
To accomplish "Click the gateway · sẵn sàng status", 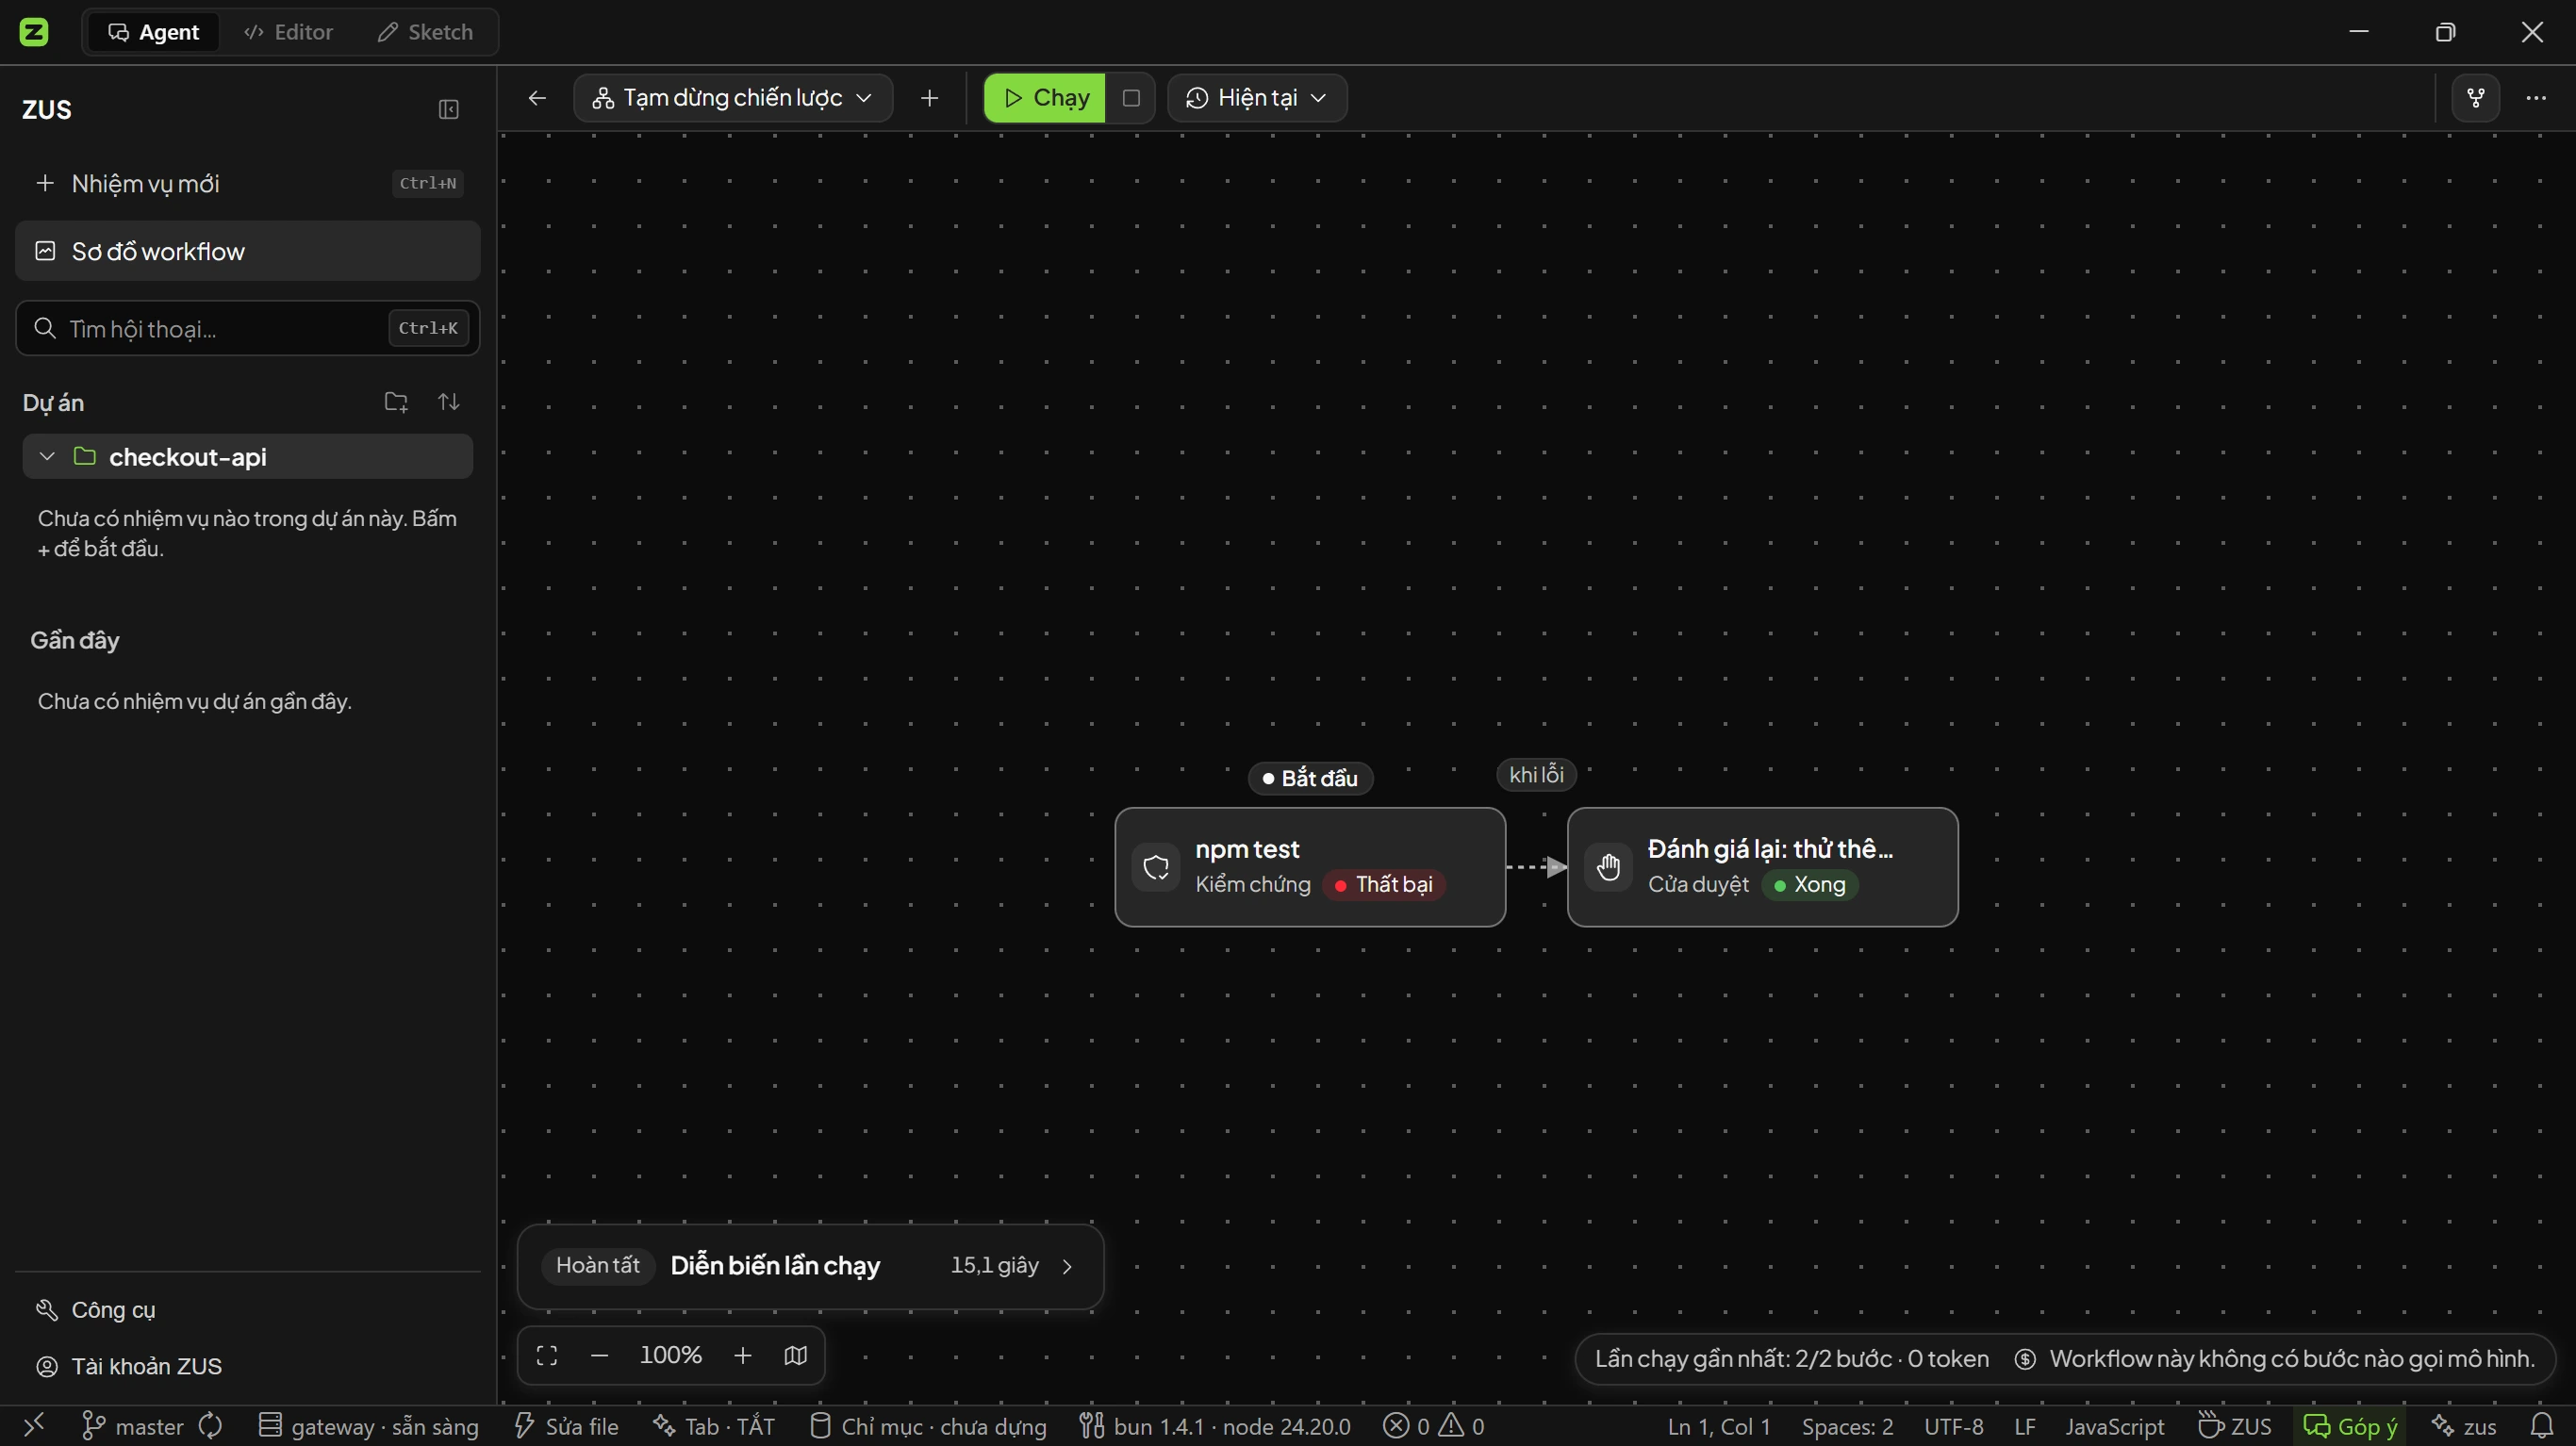I will pos(368,1426).
